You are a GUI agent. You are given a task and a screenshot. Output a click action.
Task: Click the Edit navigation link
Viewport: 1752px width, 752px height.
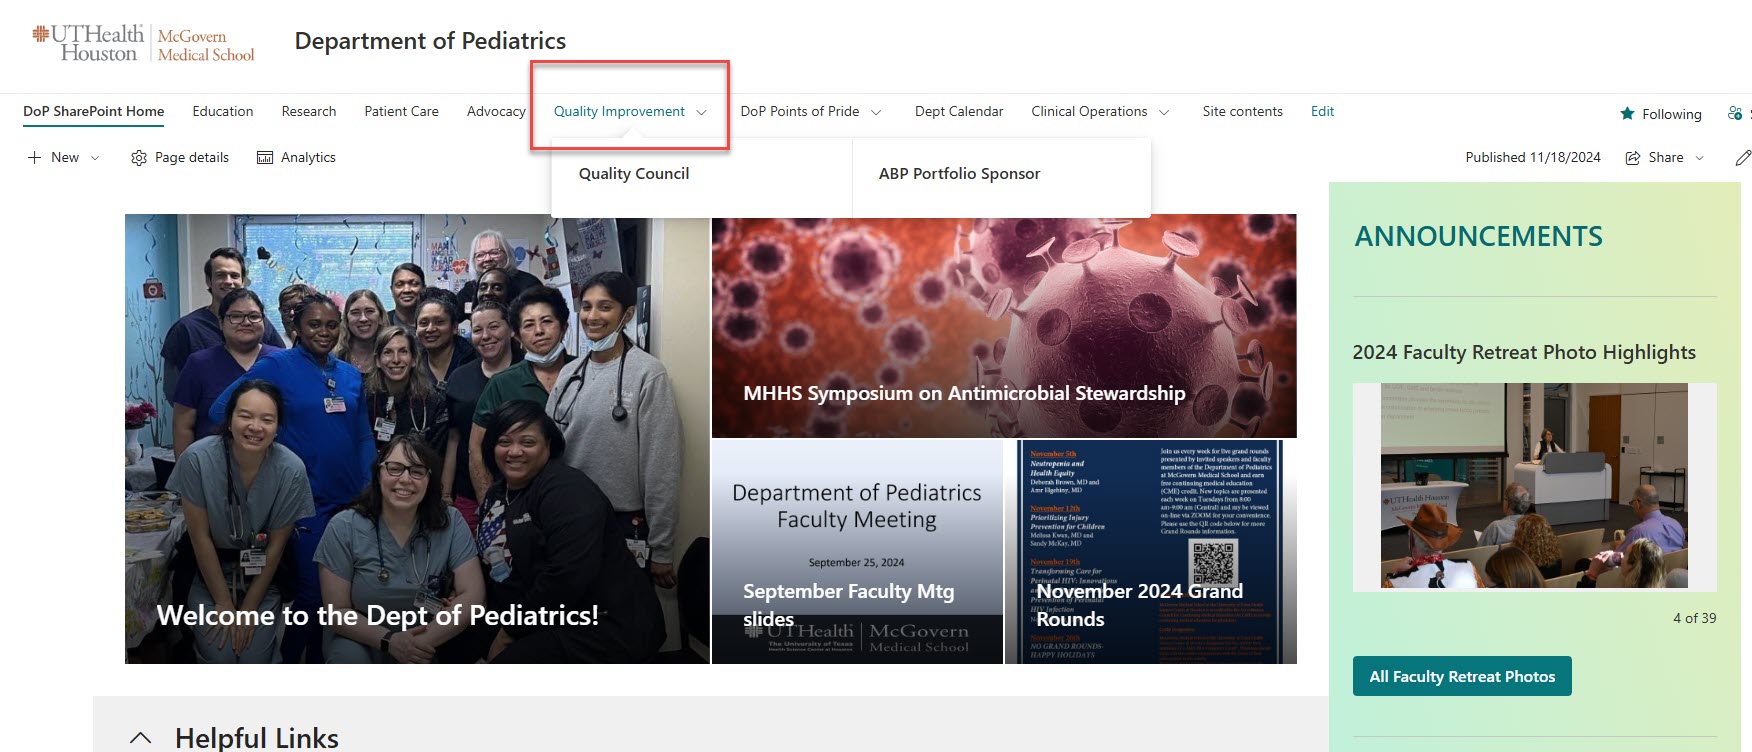coord(1323,111)
